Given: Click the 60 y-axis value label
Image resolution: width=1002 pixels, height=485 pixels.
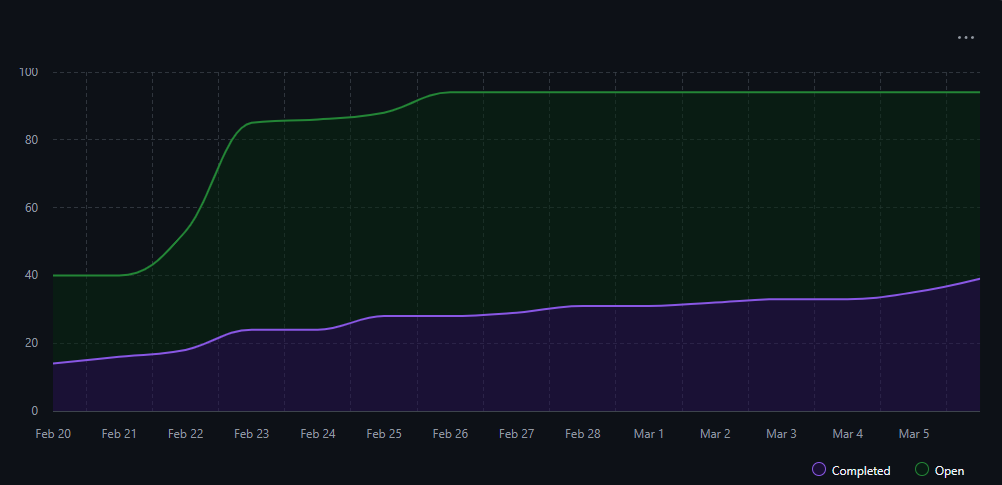Looking at the screenshot, I should (30, 207).
